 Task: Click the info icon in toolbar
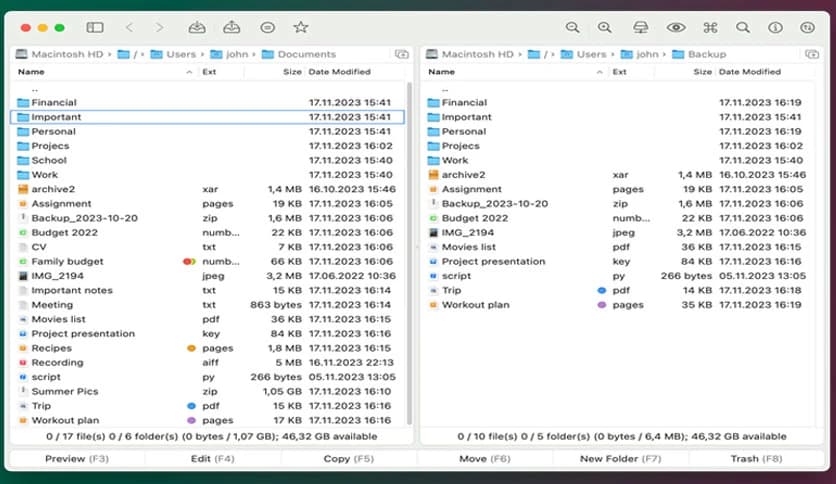pos(776,27)
